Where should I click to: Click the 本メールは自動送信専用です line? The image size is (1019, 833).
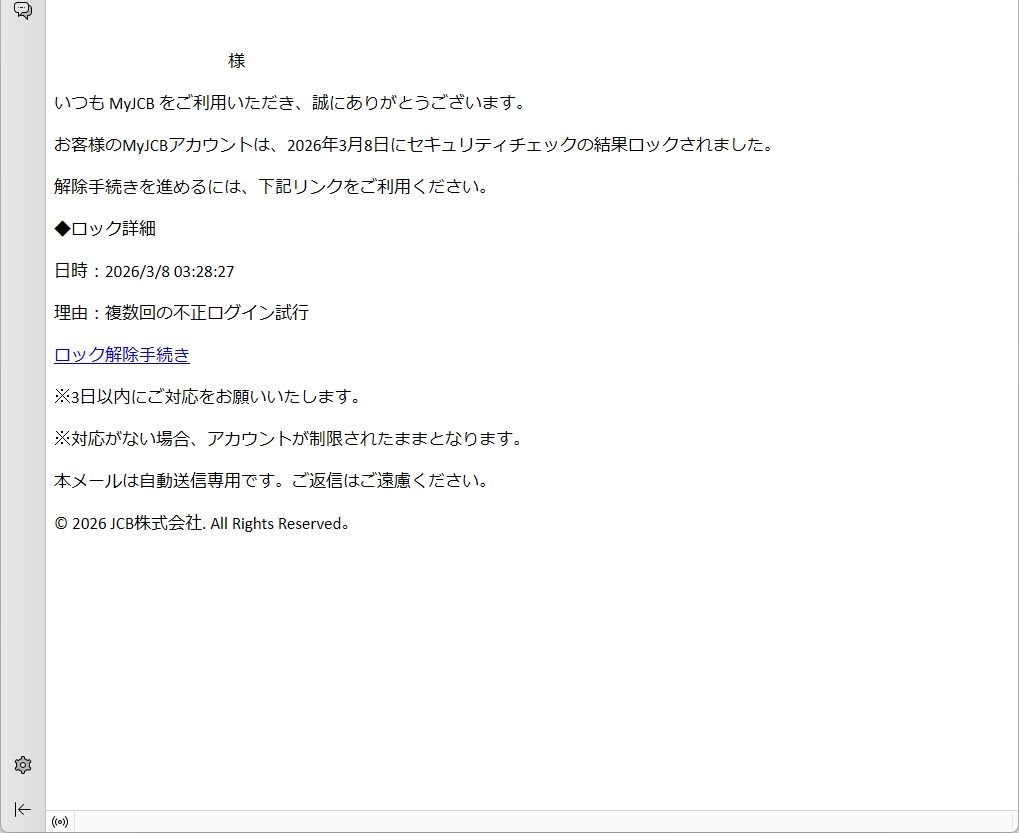(x=271, y=481)
